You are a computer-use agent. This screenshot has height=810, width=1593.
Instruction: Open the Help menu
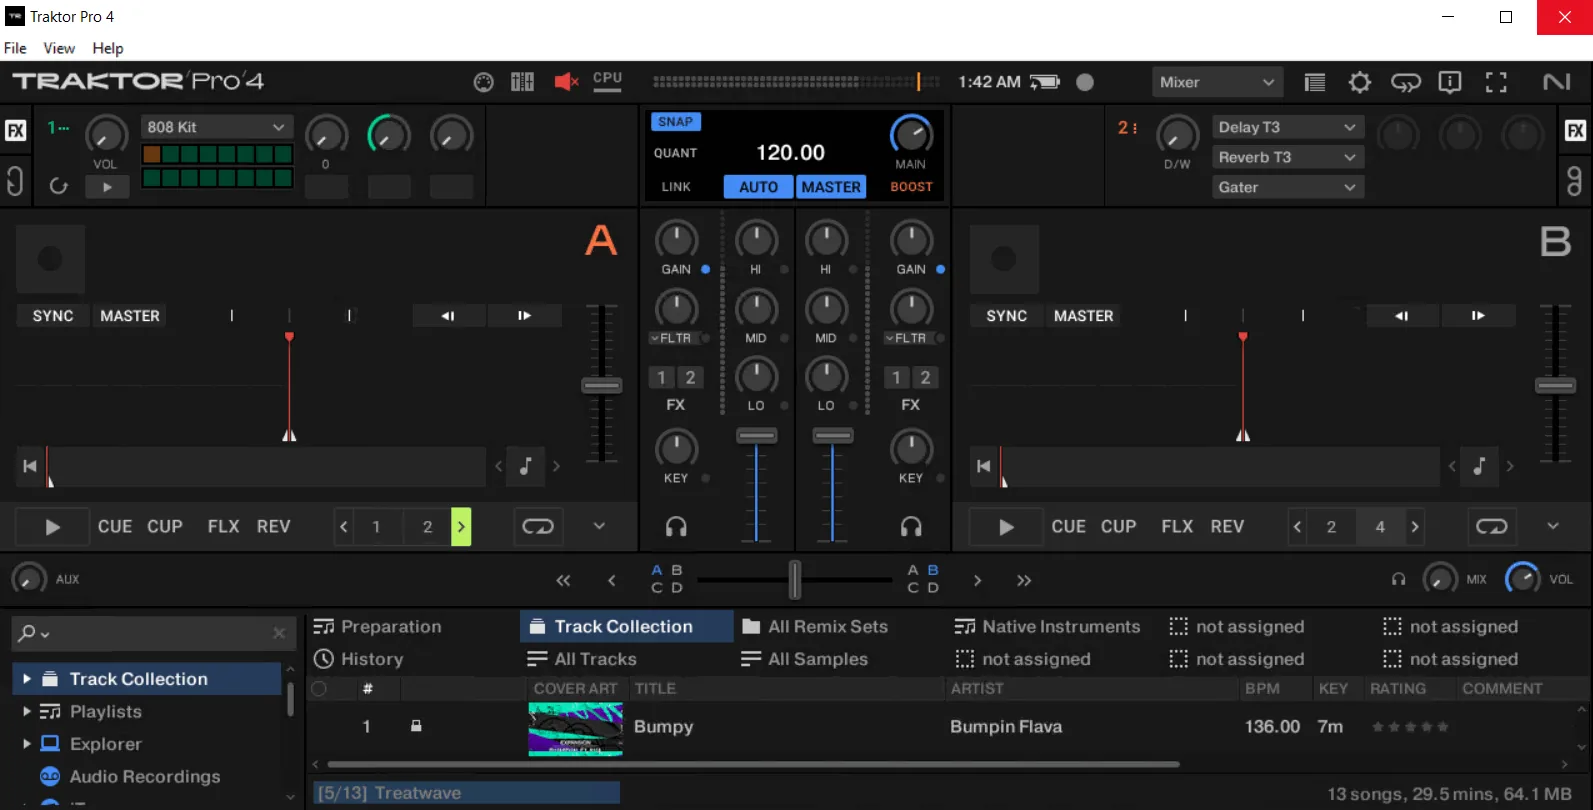click(108, 48)
